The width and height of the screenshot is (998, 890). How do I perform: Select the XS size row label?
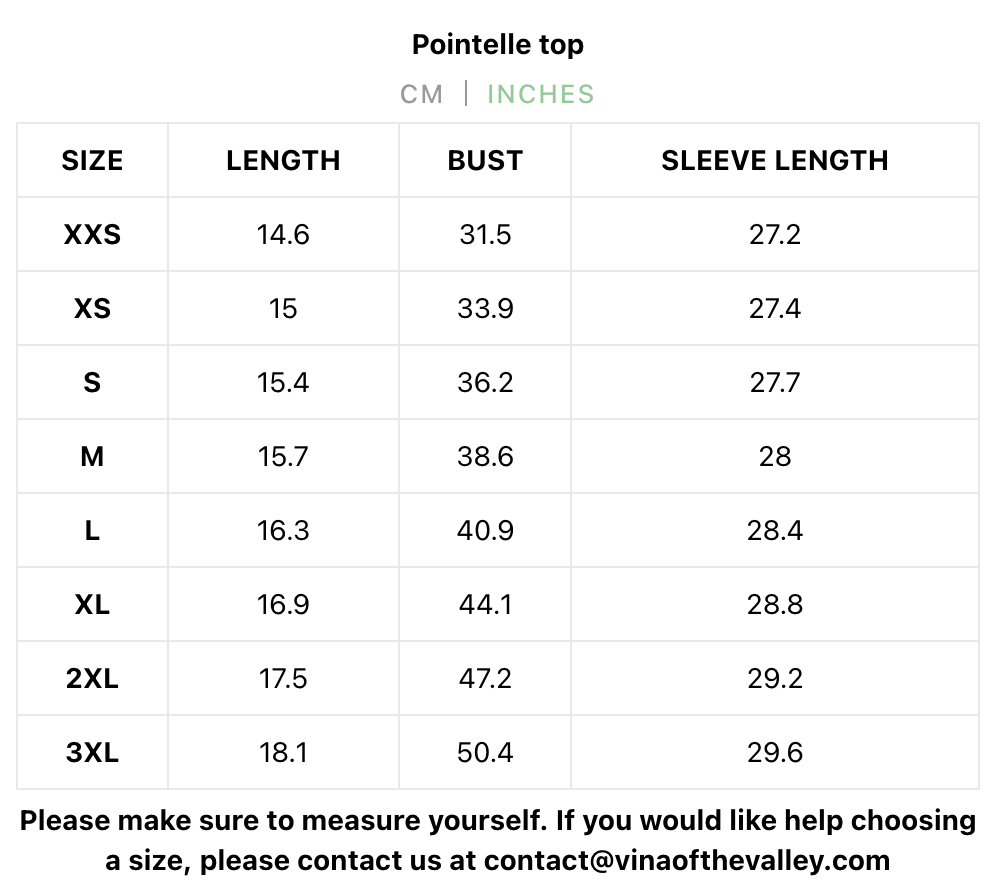tap(92, 308)
